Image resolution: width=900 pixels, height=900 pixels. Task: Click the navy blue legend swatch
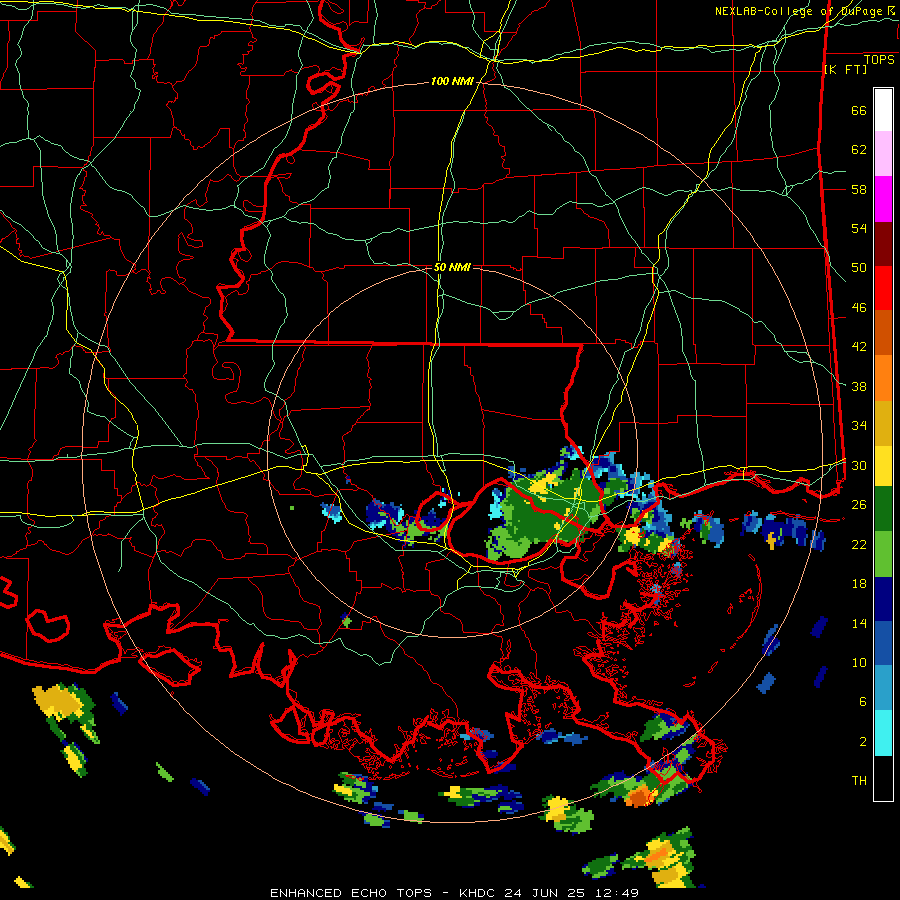coord(883,599)
